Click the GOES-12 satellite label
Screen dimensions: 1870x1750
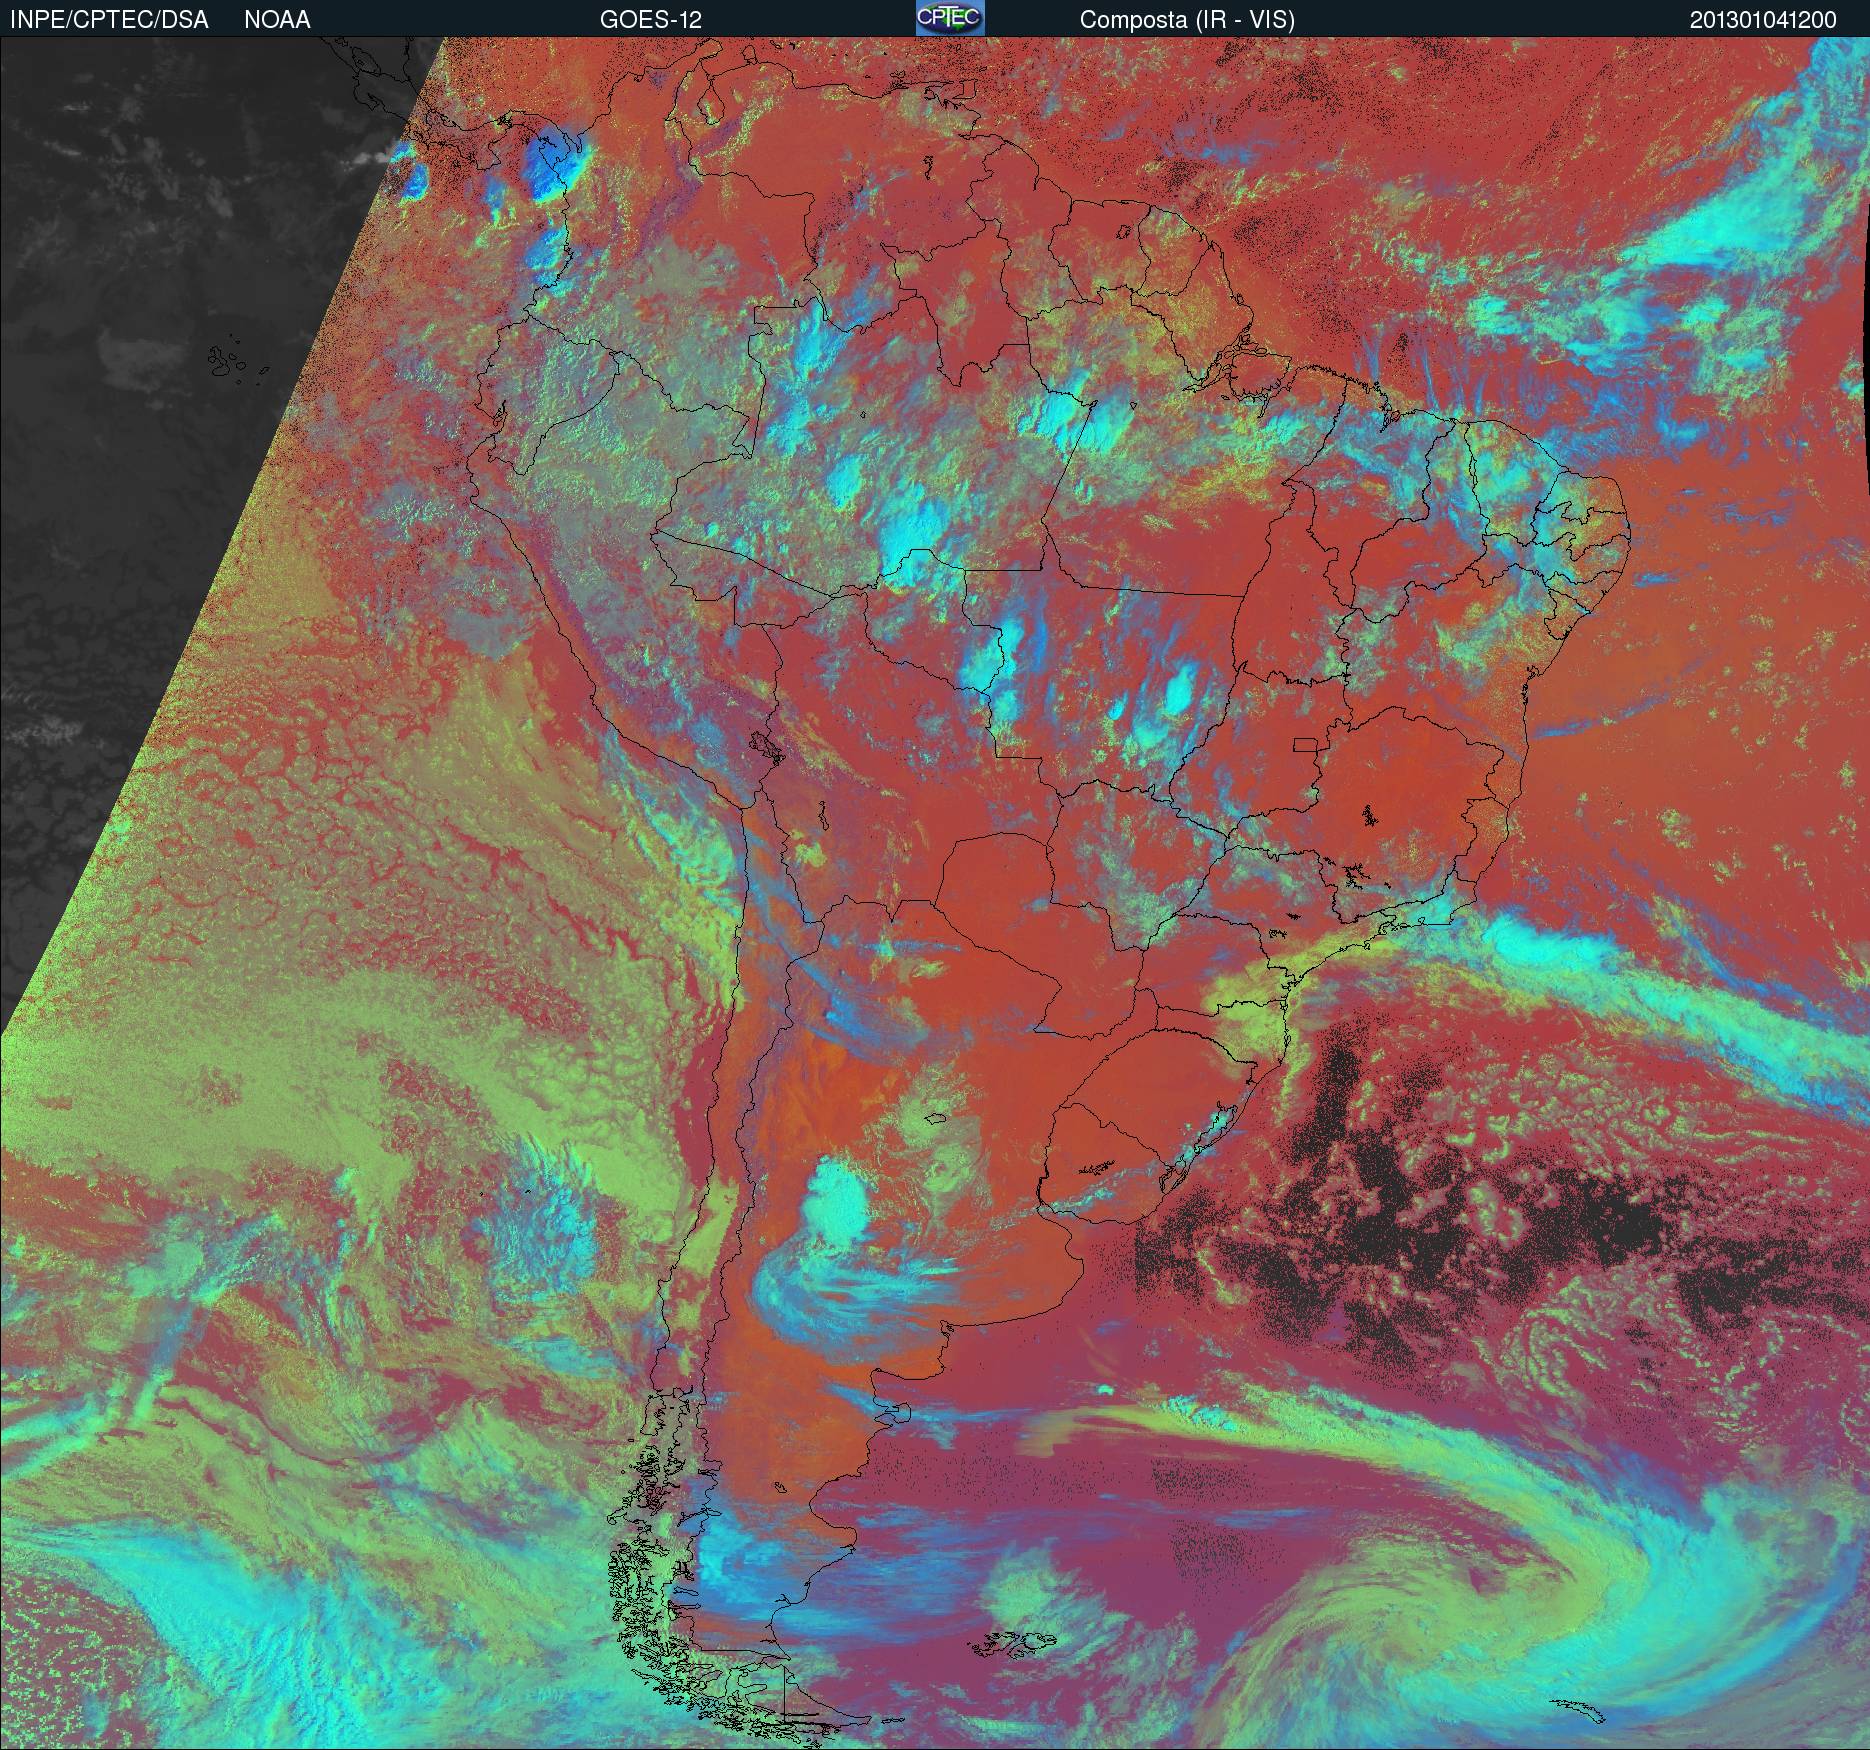click(651, 20)
